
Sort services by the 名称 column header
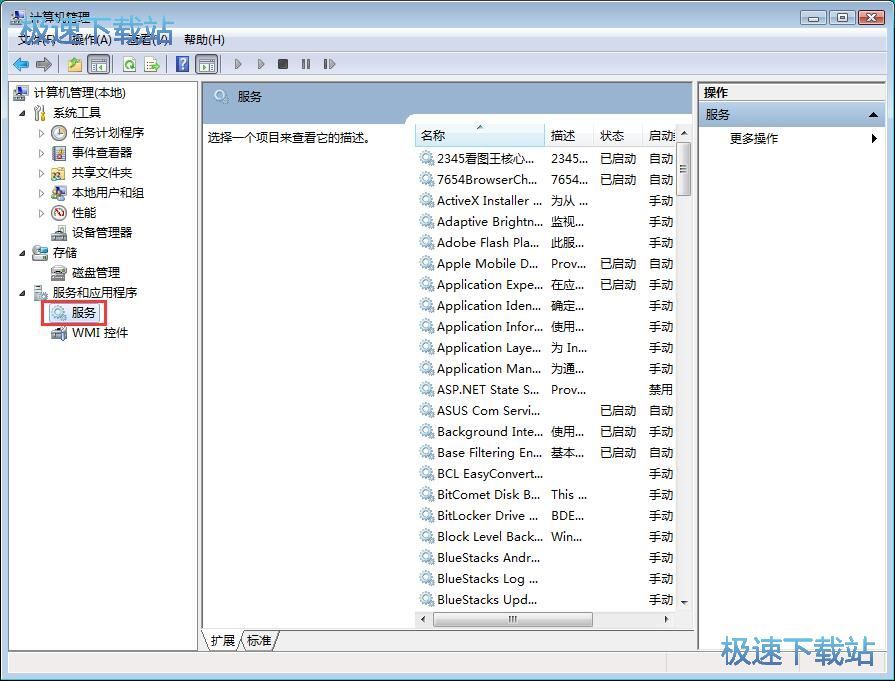tap(479, 135)
